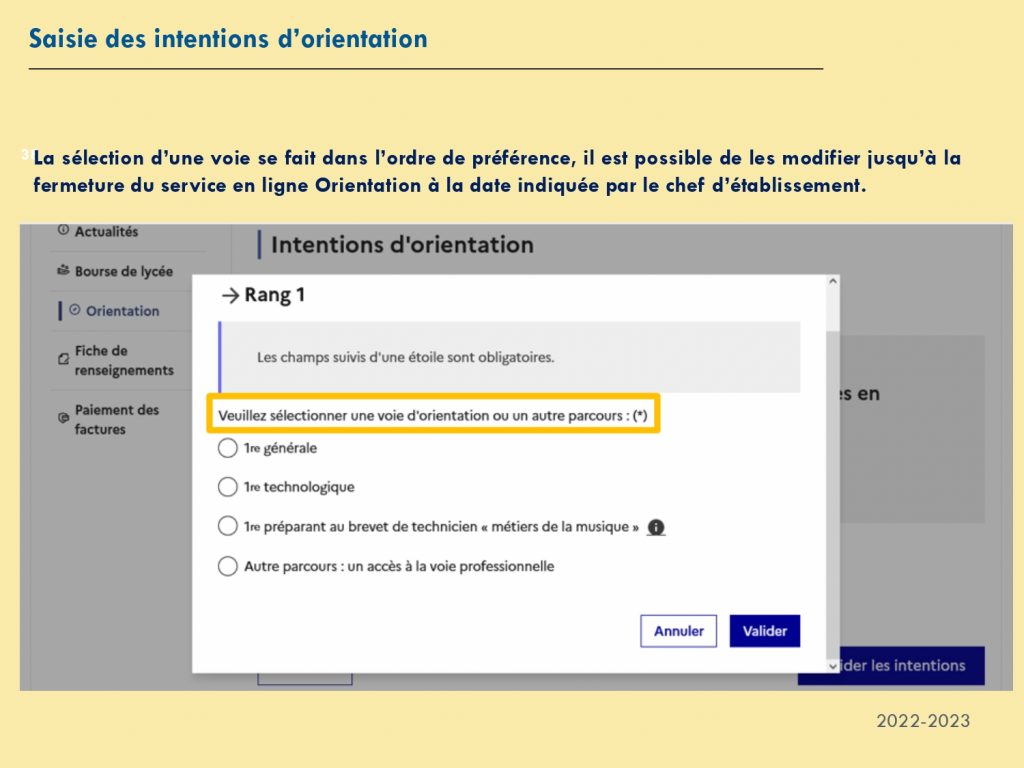Click the mandatory fields notice box
Viewport: 1024px width, 768px height.
click(509, 357)
